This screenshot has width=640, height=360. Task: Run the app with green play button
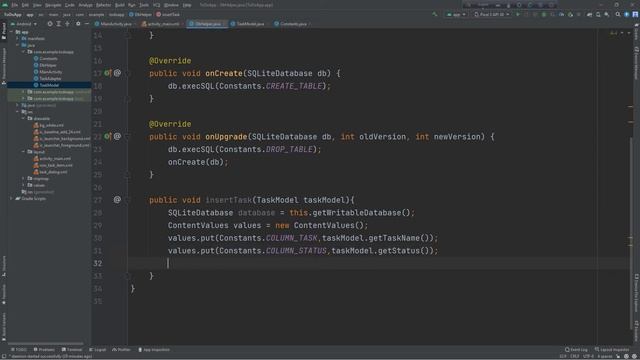518,14
